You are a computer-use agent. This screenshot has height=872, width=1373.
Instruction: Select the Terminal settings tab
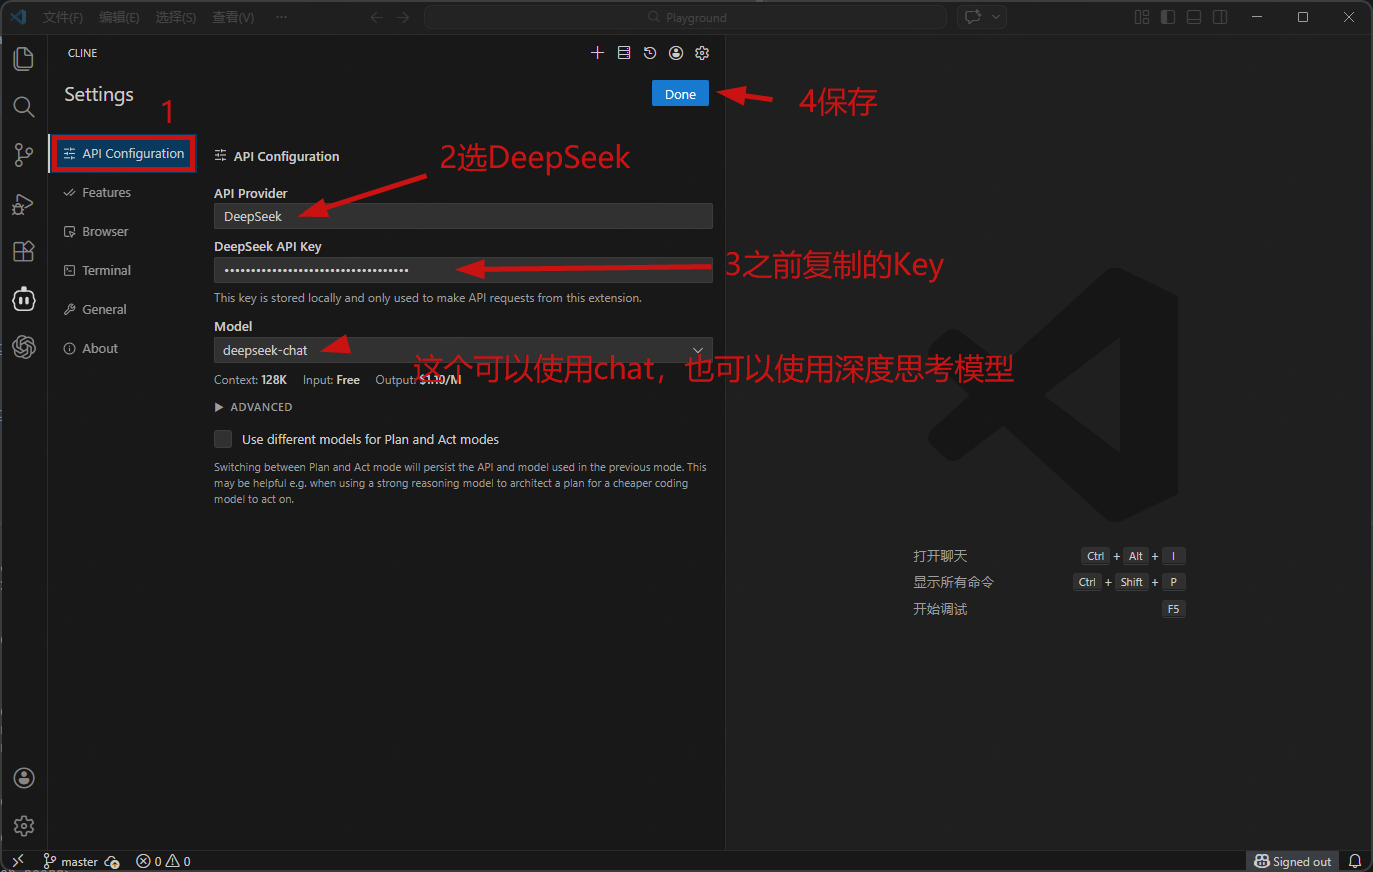click(x=106, y=270)
